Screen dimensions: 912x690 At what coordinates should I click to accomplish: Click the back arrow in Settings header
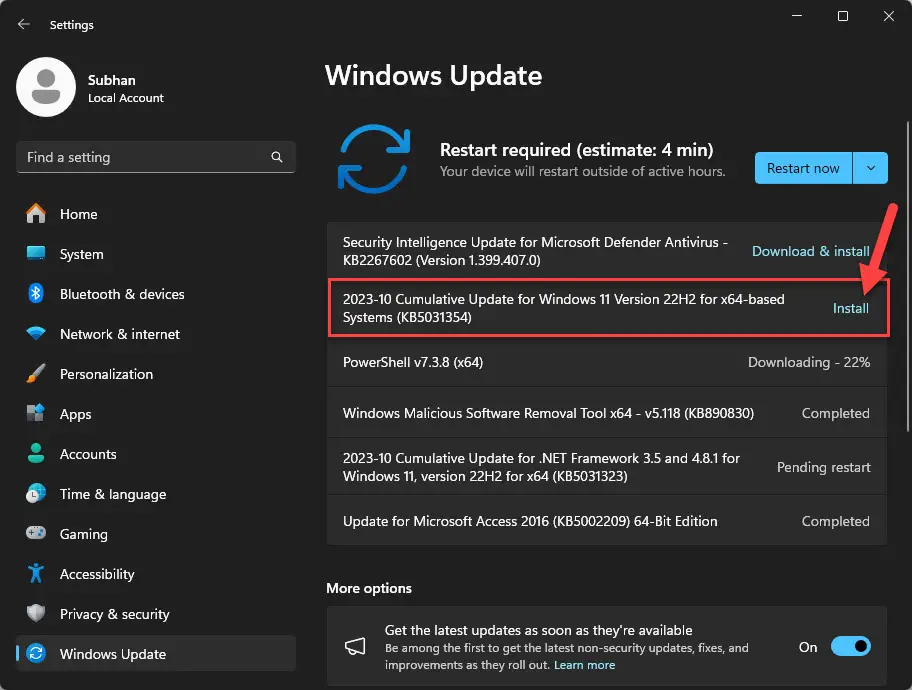tap(23, 24)
